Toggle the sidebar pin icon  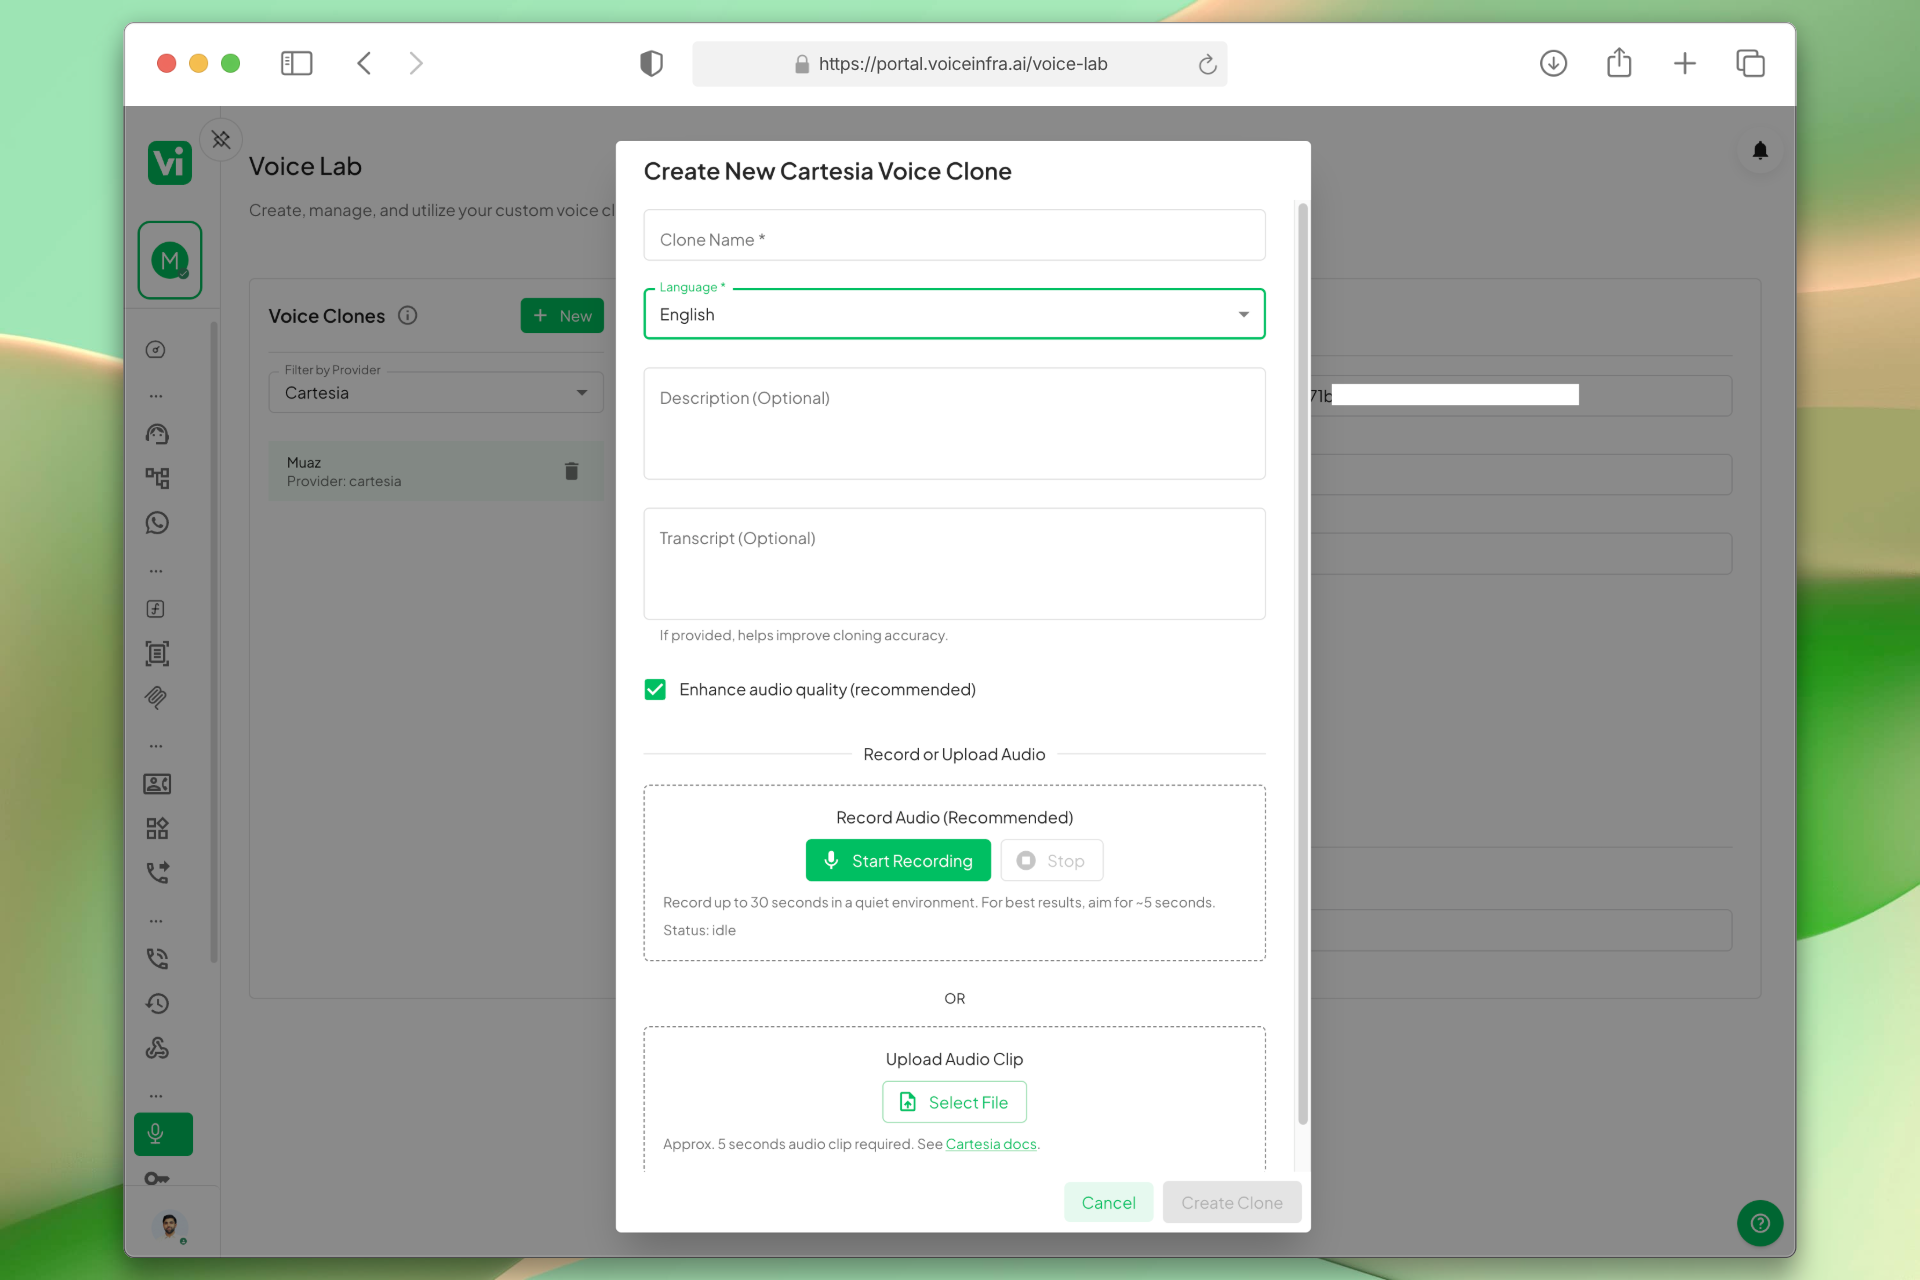(x=221, y=139)
